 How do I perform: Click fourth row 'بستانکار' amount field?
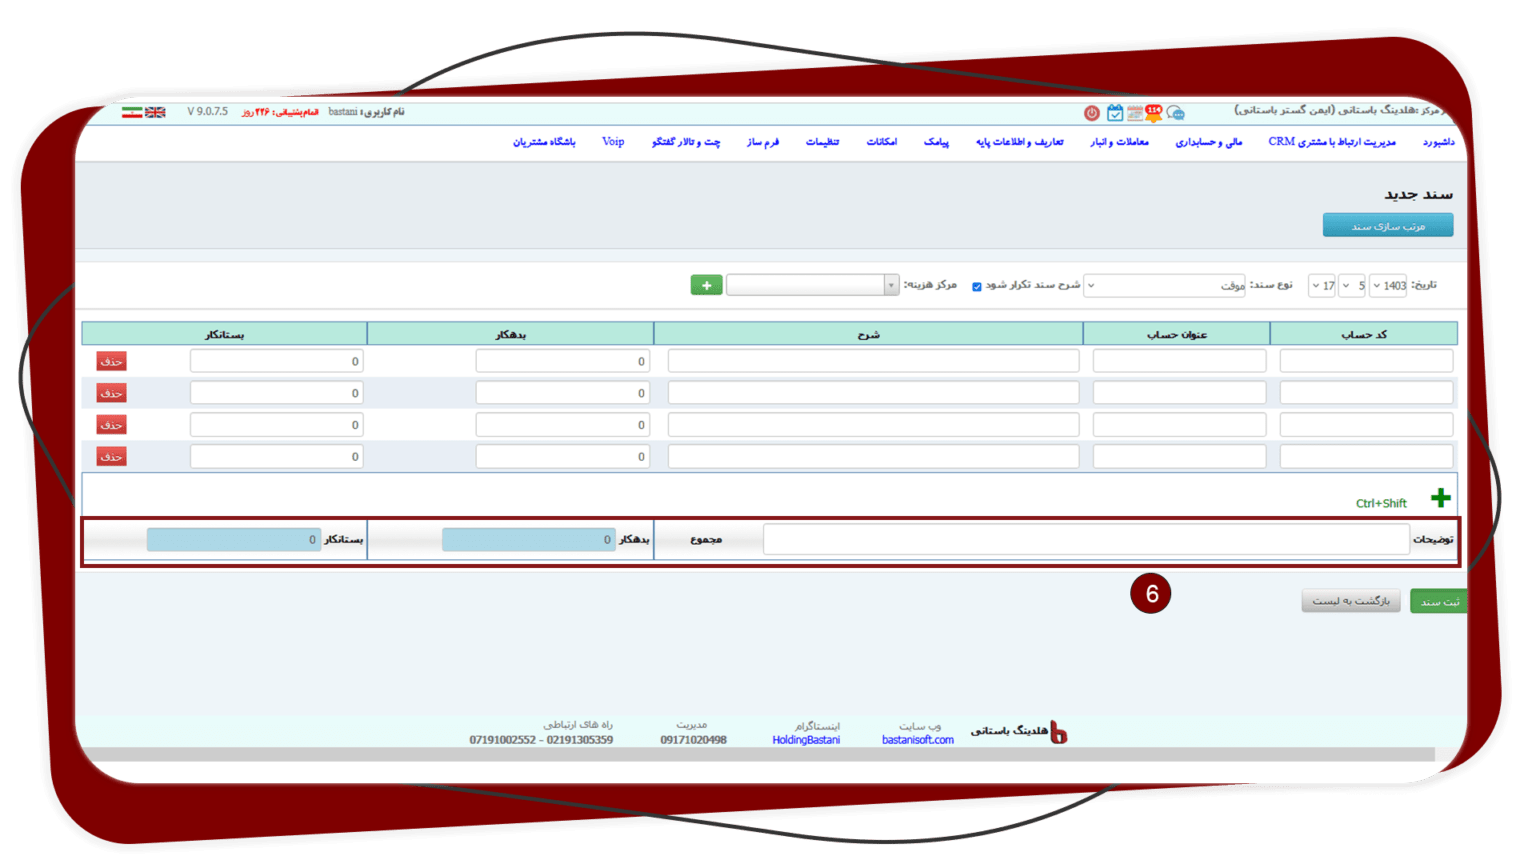[276, 457]
